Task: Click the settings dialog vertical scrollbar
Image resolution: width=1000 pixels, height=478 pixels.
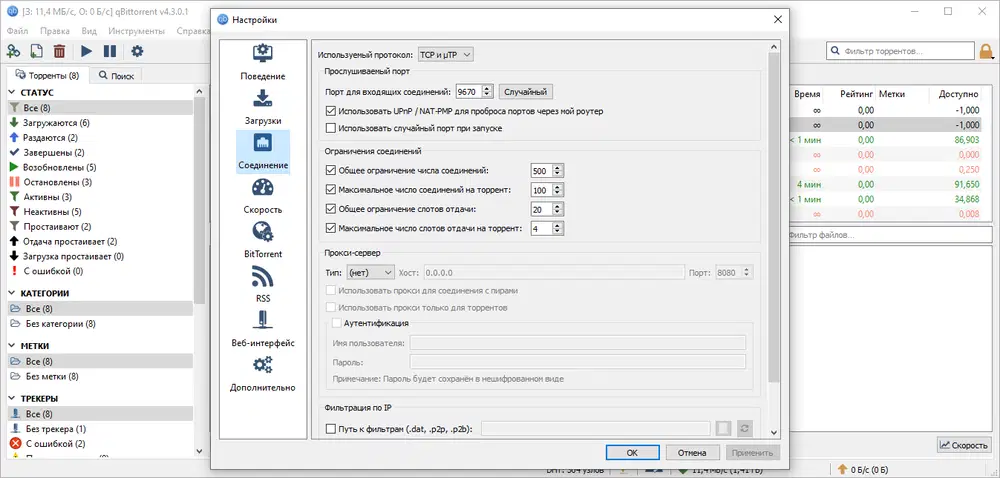Action: (774, 217)
